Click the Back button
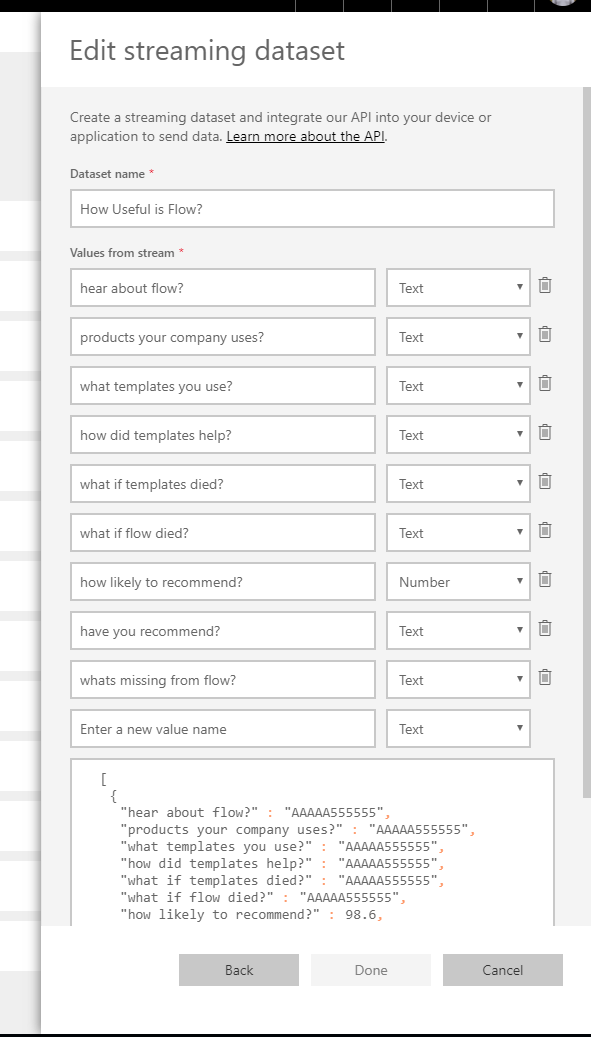The height and width of the screenshot is (1037, 591). coord(239,970)
